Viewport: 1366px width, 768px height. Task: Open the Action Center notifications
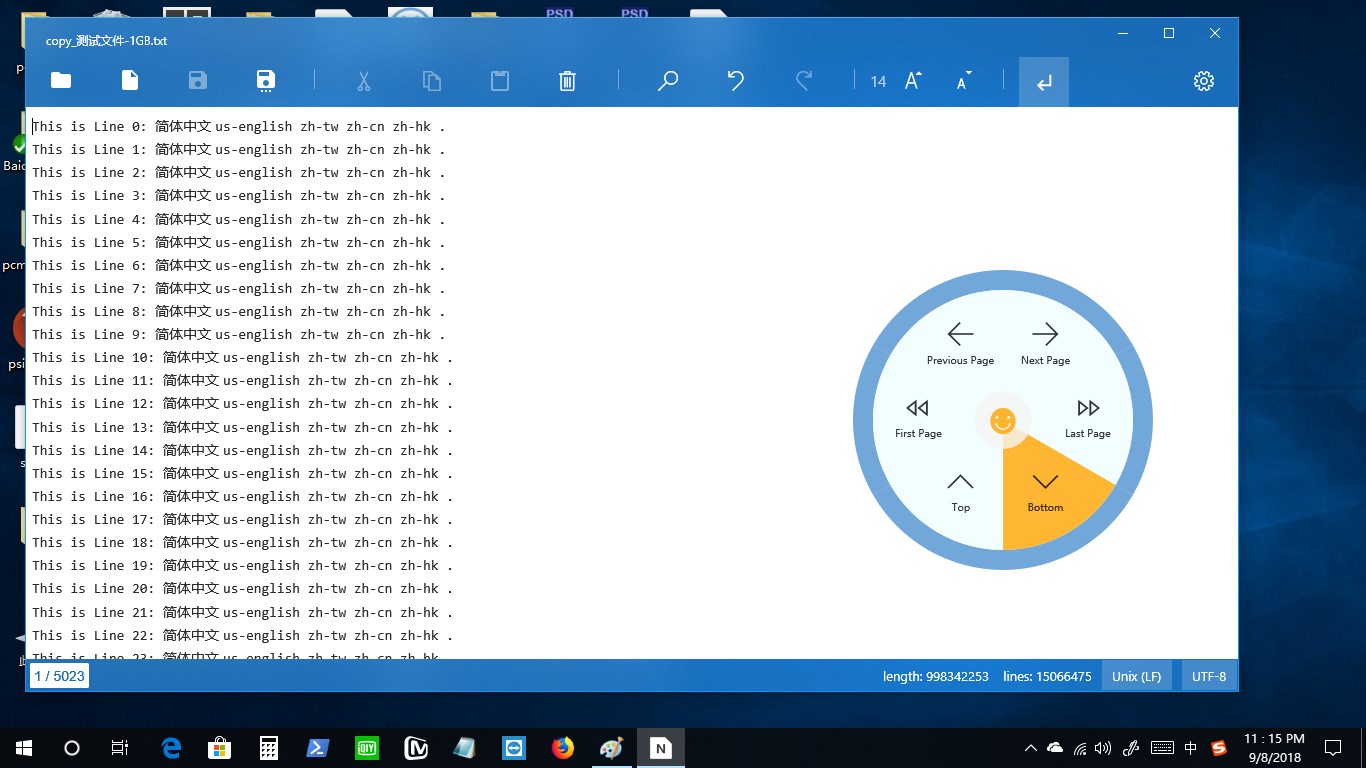pyautogui.click(x=1332, y=748)
